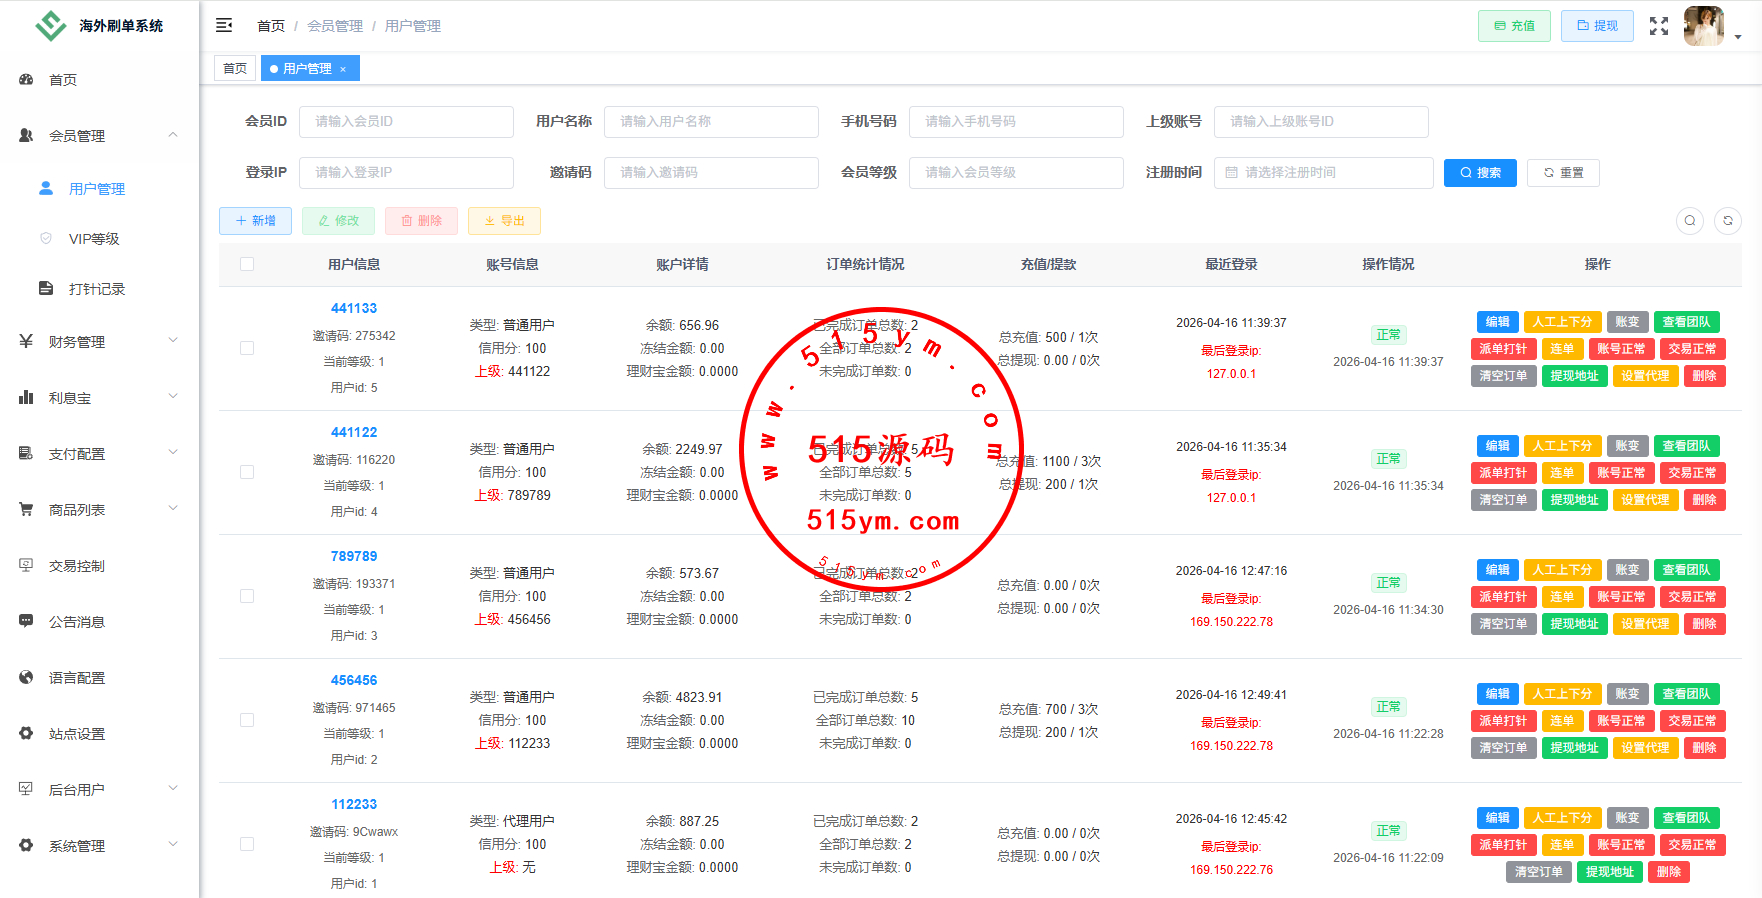Switch to the 首页 tab
1762x898 pixels.
point(235,69)
